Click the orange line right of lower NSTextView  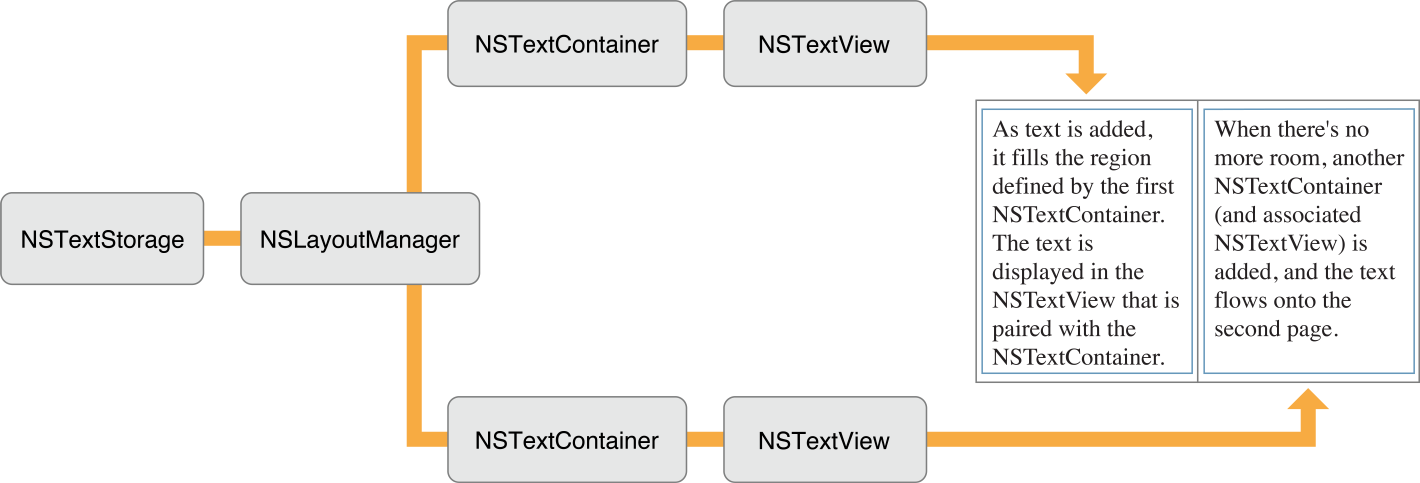tap(1100, 439)
